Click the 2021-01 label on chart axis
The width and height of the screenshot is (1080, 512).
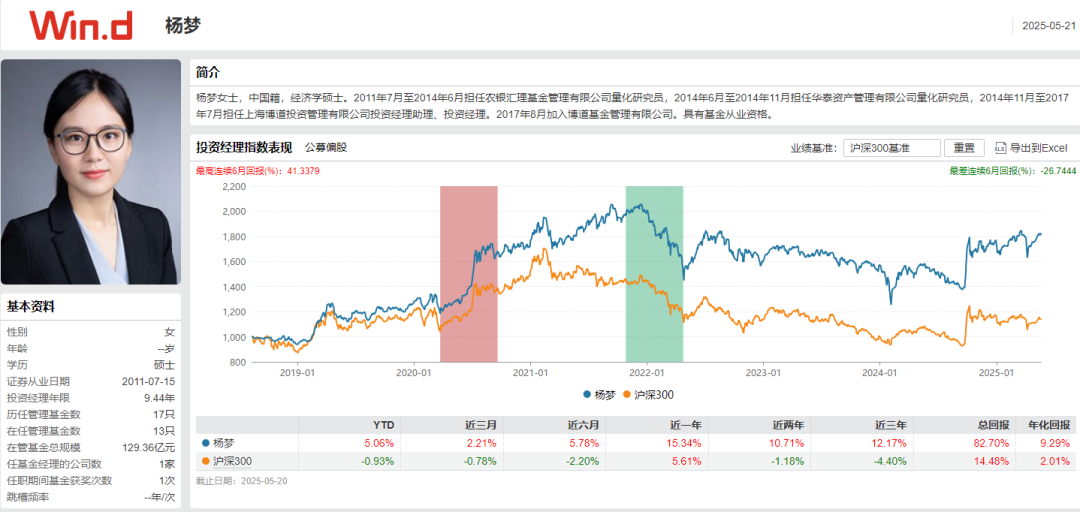coord(531,373)
